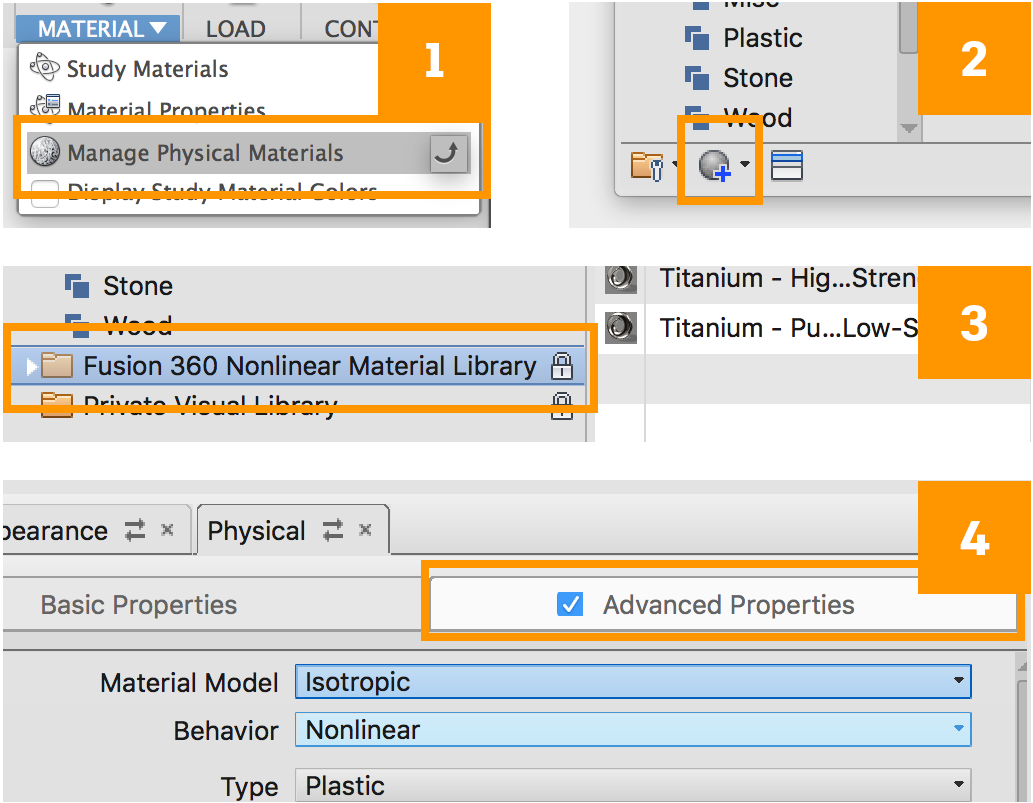Click the Study Materials menu item
Screen dimensions: 1033x803
pyautogui.click(x=147, y=69)
